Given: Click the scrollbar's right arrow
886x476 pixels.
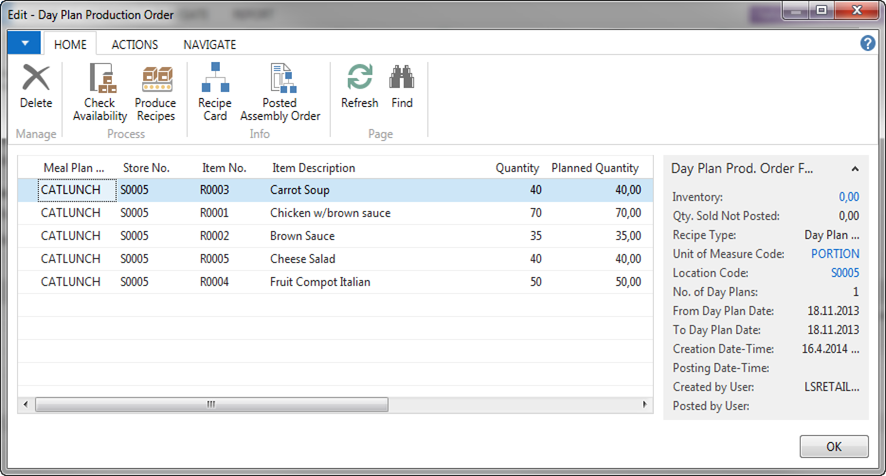Looking at the screenshot, I should pos(644,405).
